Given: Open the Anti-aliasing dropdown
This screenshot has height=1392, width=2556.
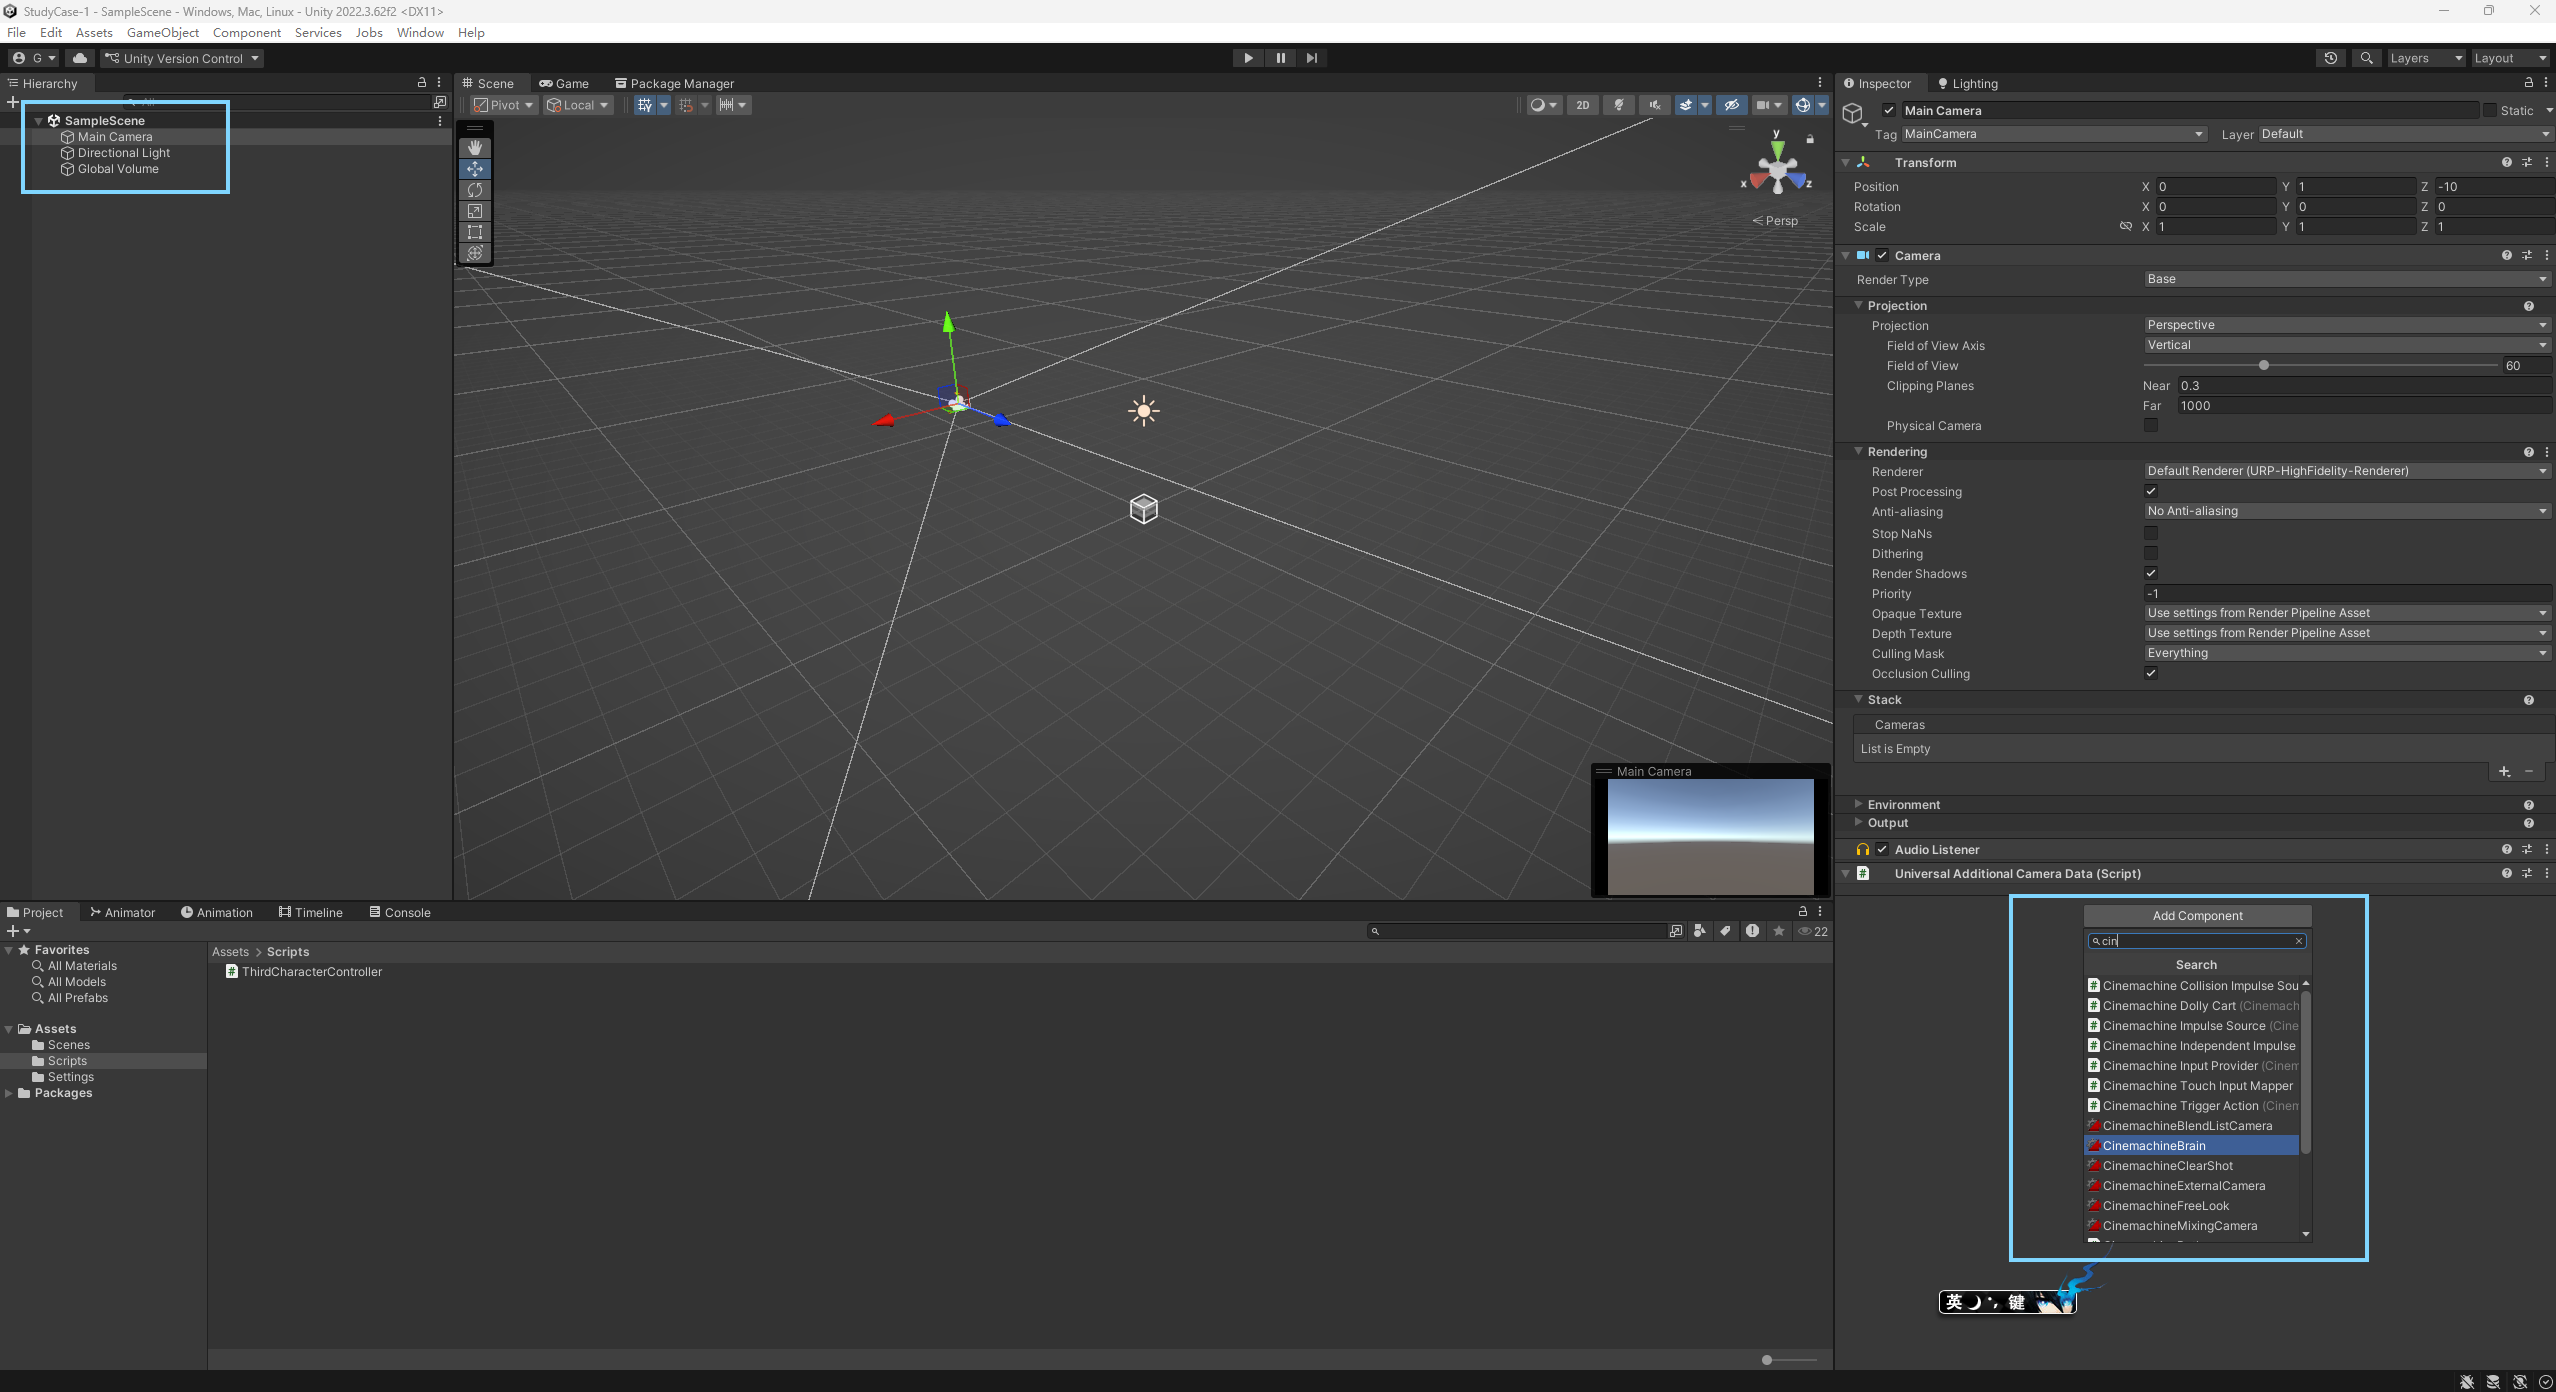Looking at the screenshot, I should (x=2345, y=511).
